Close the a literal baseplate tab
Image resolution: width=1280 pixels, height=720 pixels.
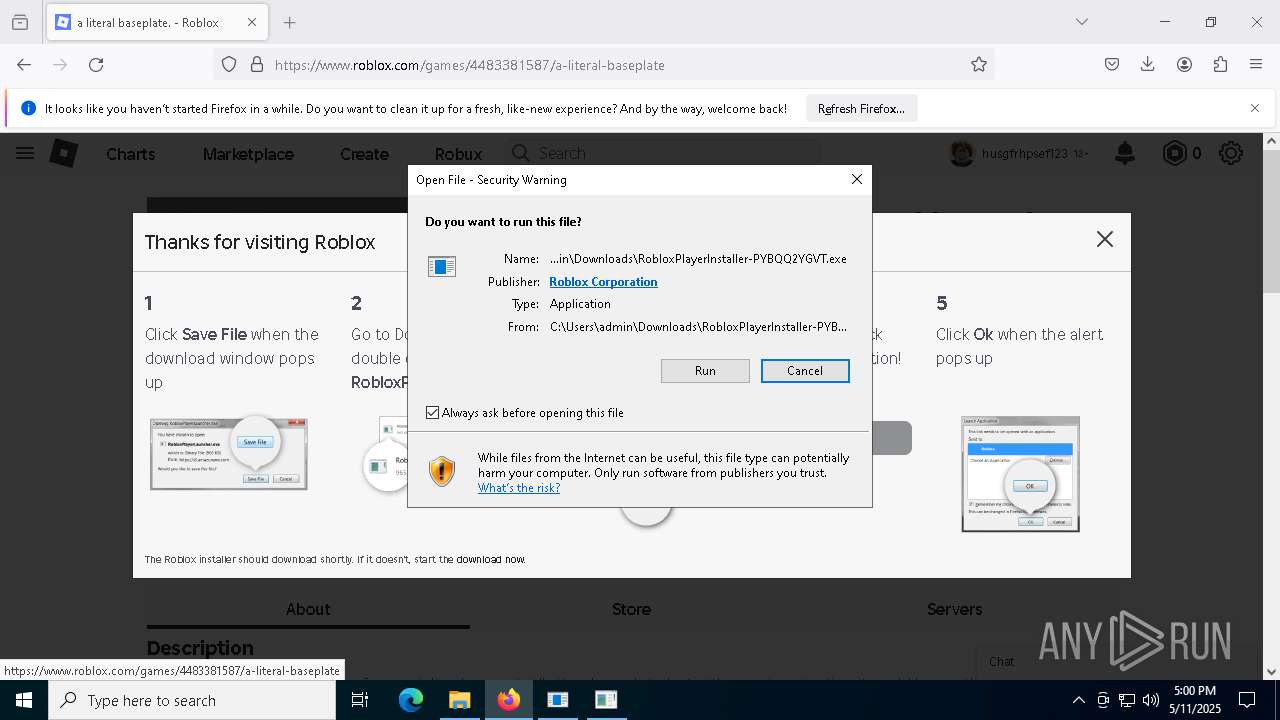click(x=251, y=22)
